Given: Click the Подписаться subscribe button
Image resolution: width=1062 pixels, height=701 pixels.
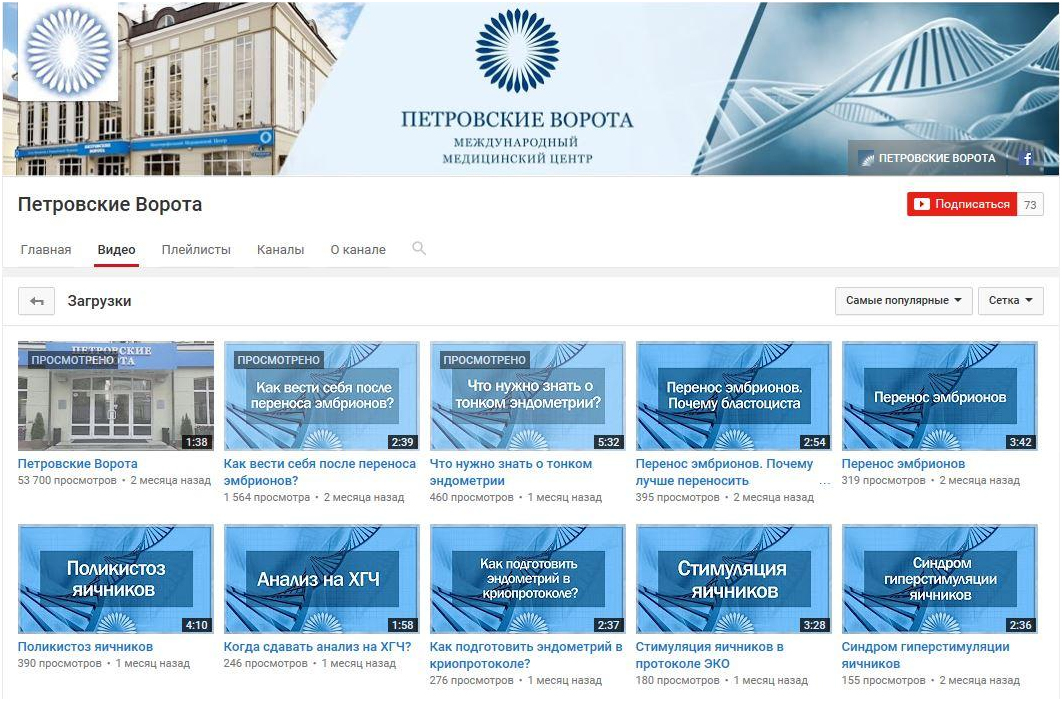Looking at the screenshot, I should (x=962, y=204).
